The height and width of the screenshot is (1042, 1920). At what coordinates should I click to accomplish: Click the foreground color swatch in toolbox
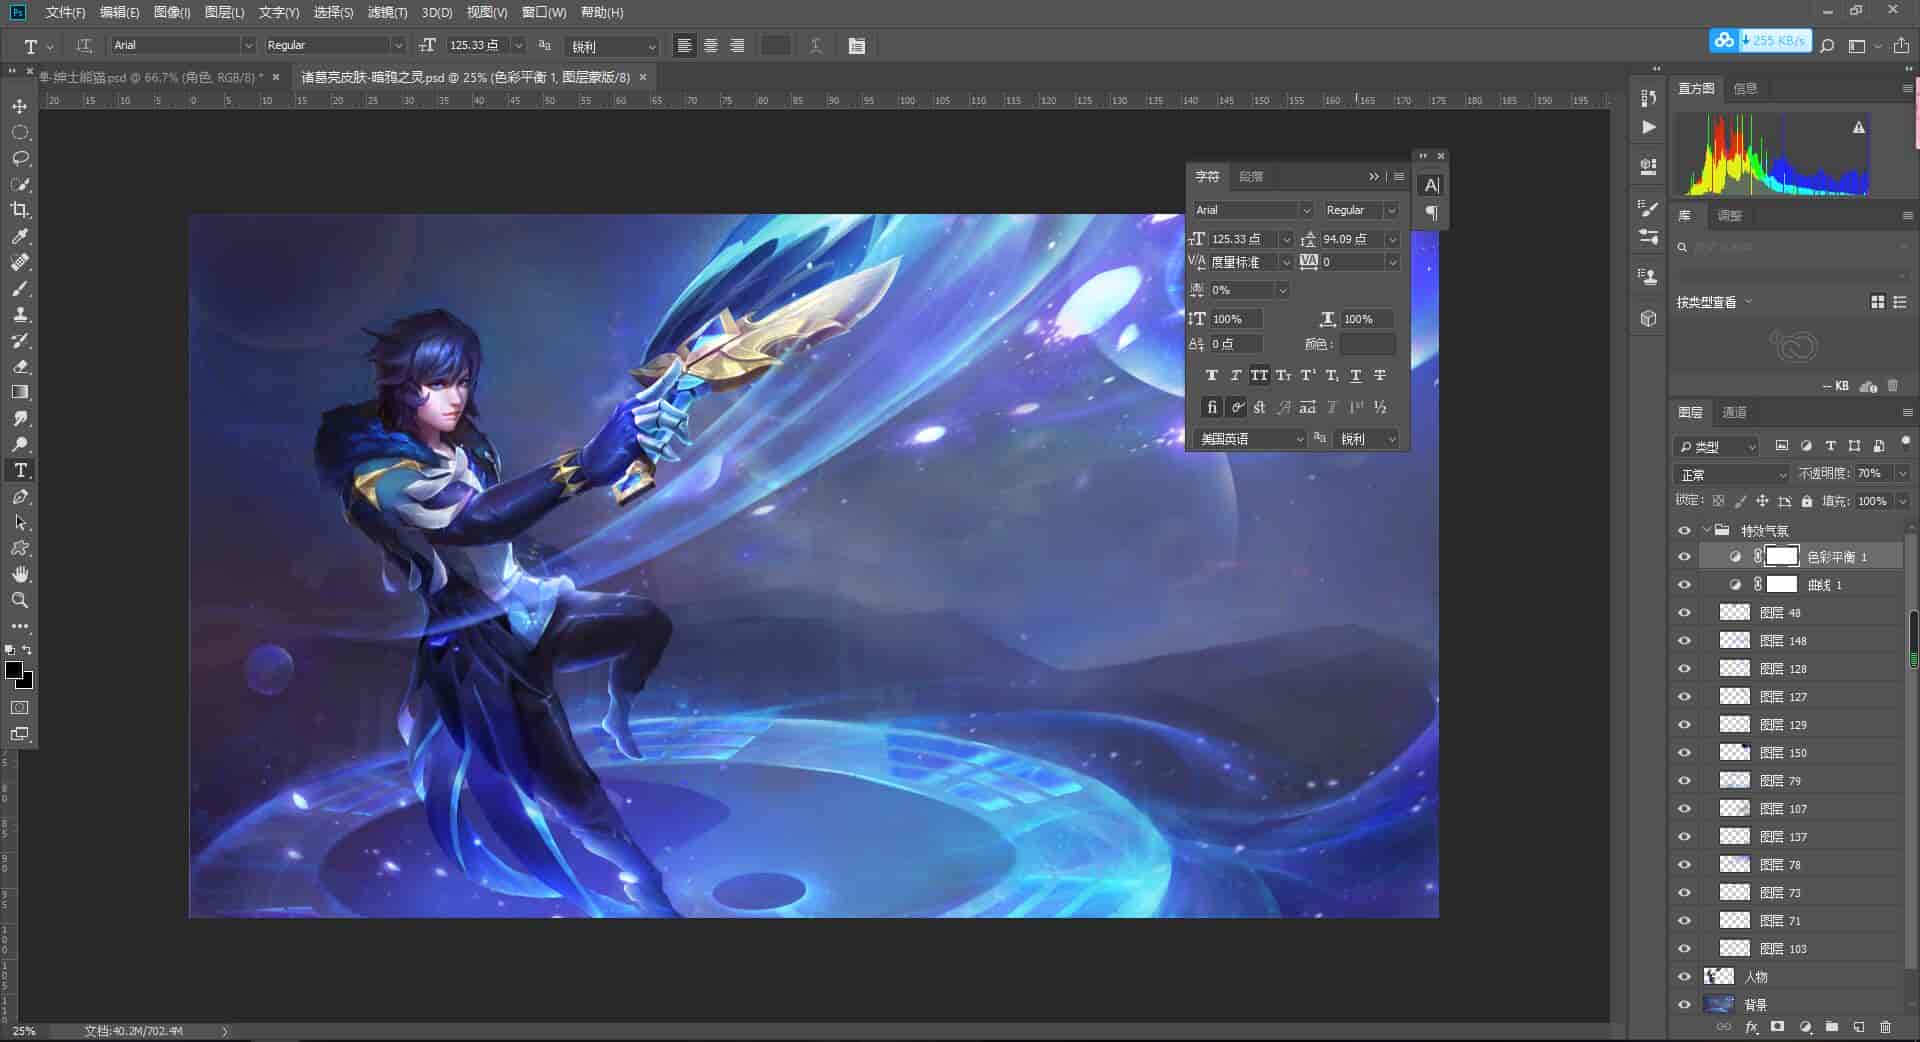click(14, 671)
